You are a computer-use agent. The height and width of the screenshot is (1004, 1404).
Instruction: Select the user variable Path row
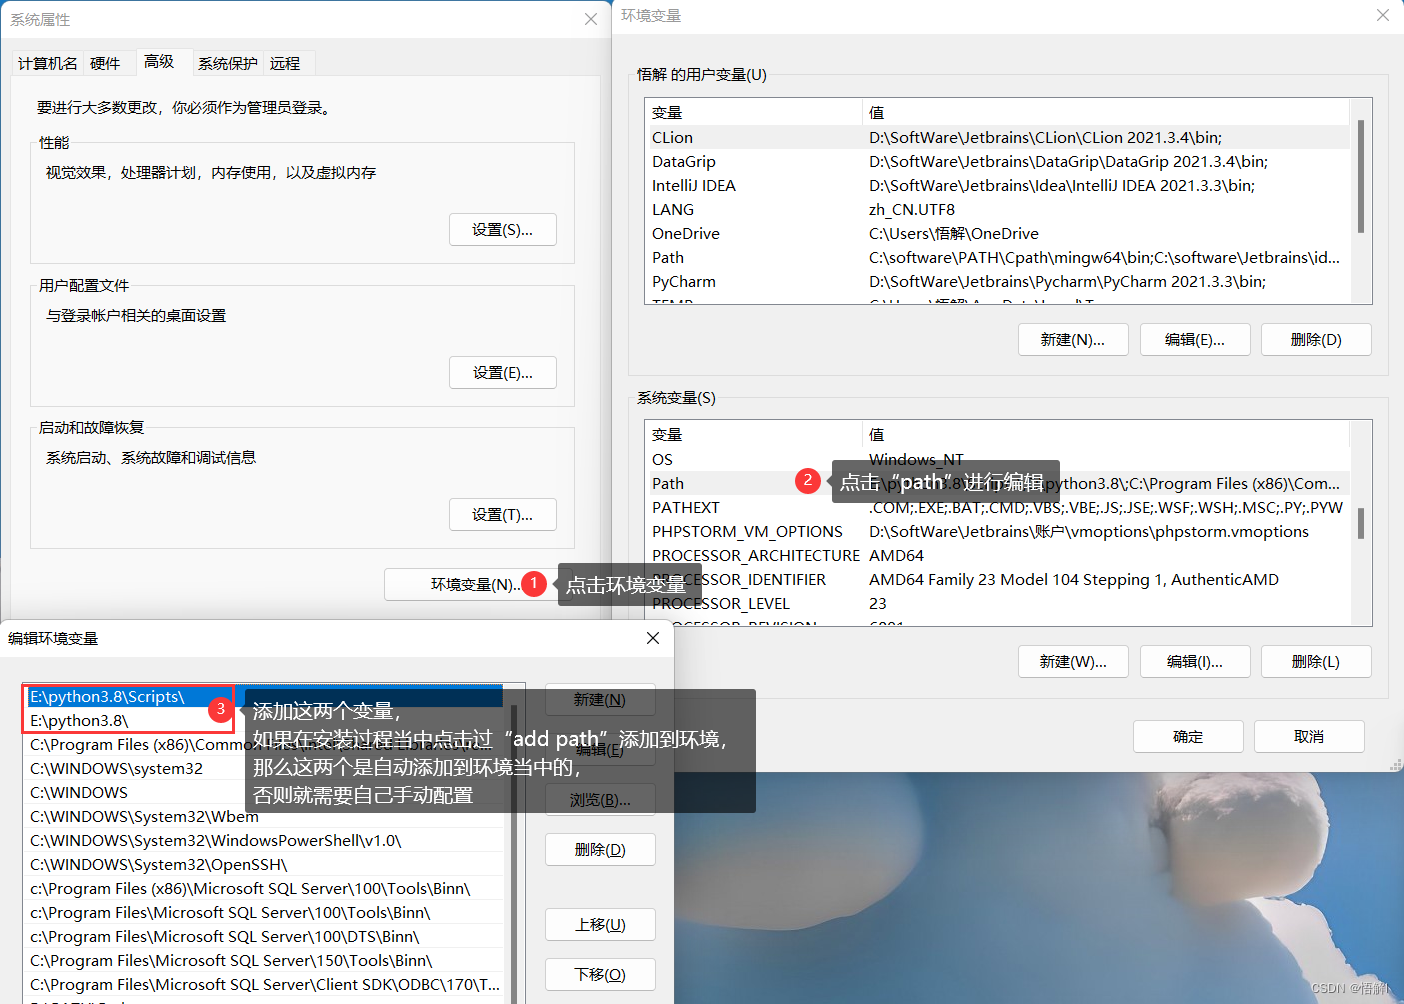997,257
